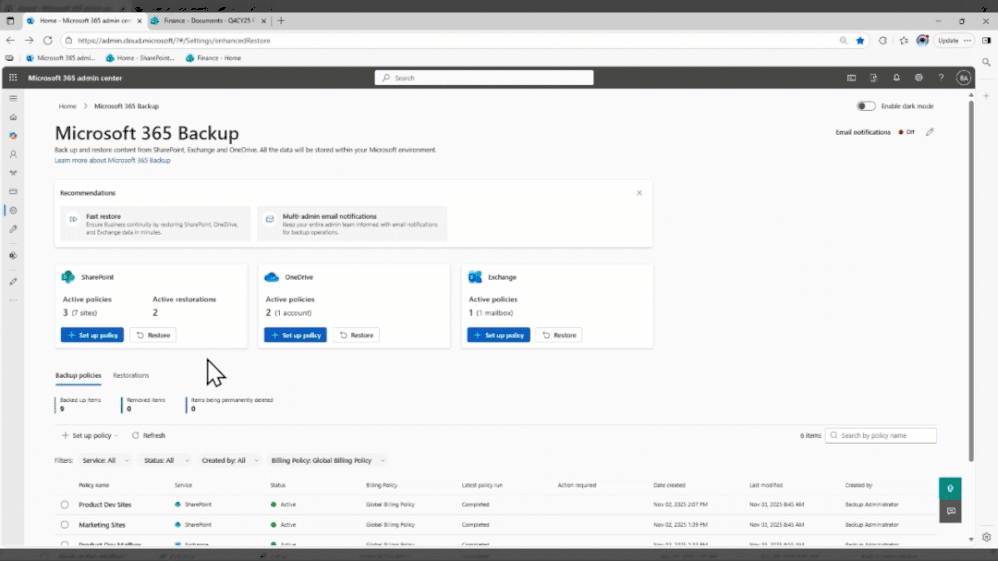Open a new browser tab
998x561 pixels.
click(281, 20)
